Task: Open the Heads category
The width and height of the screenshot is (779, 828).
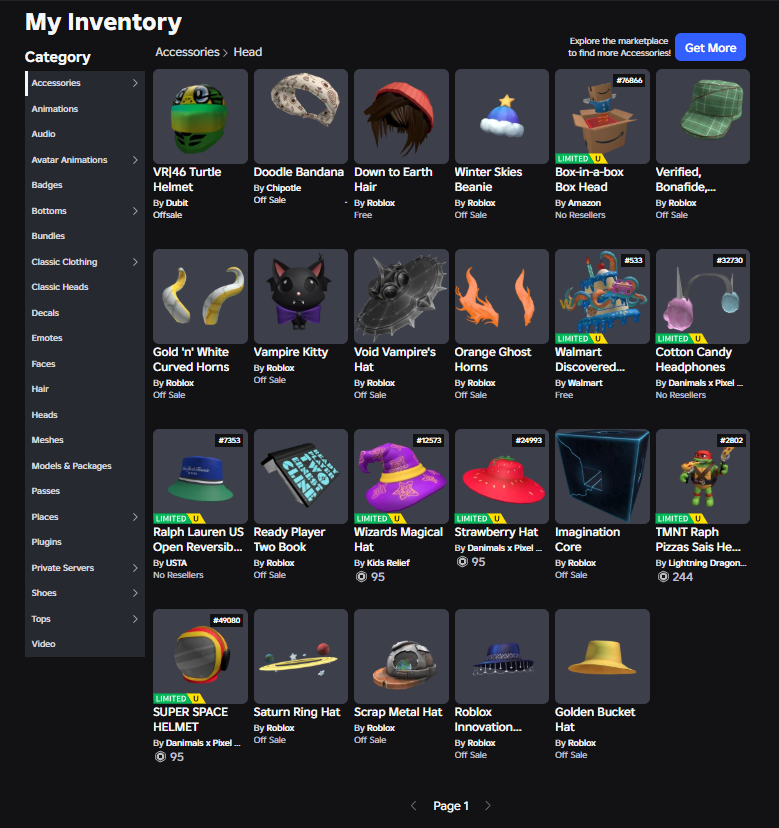Action: (x=85, y=415)
